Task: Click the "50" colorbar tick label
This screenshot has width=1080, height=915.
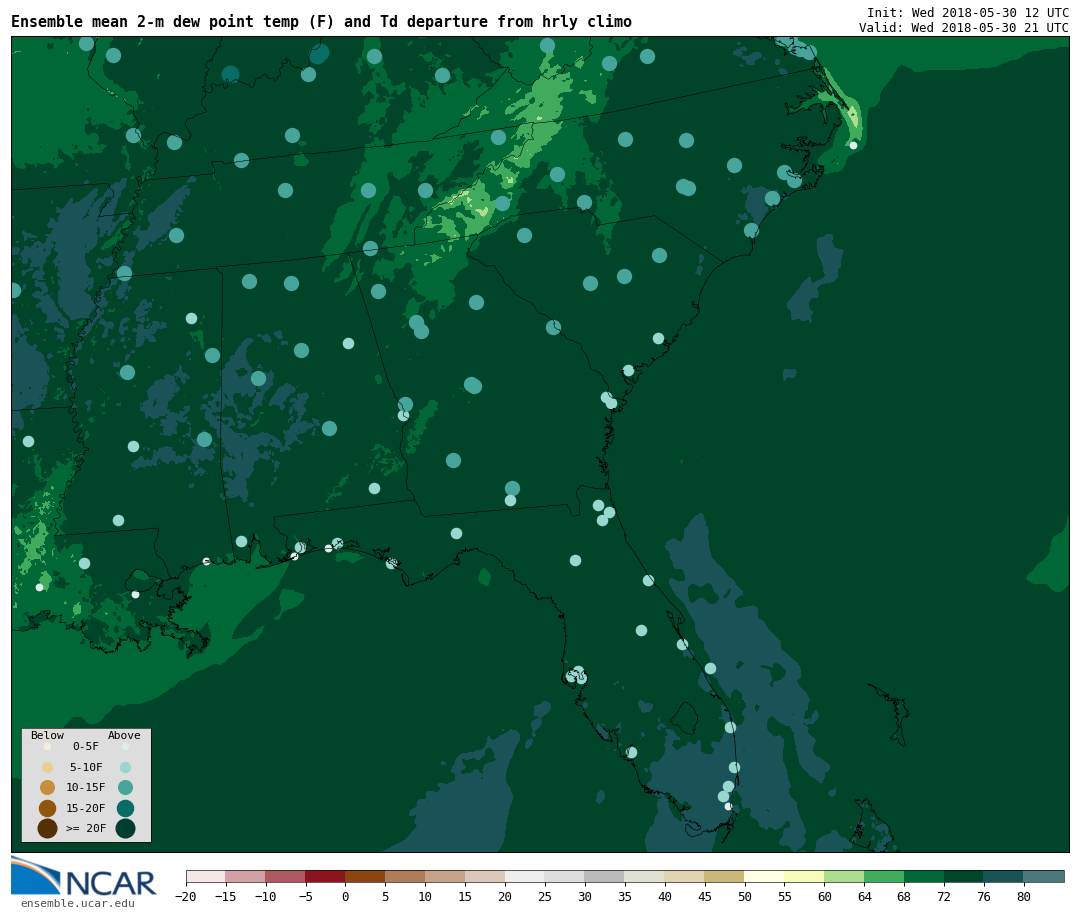Action: 745,896
